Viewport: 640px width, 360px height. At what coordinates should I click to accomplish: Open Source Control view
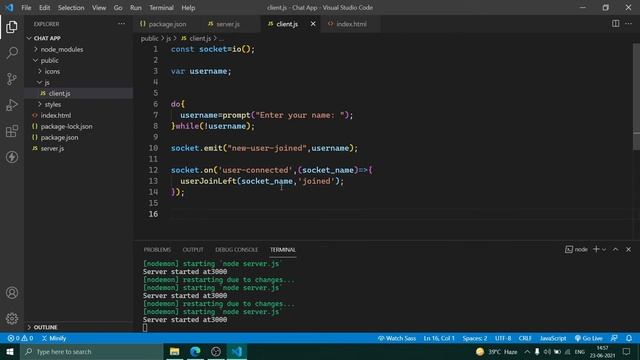pos(12,79)
